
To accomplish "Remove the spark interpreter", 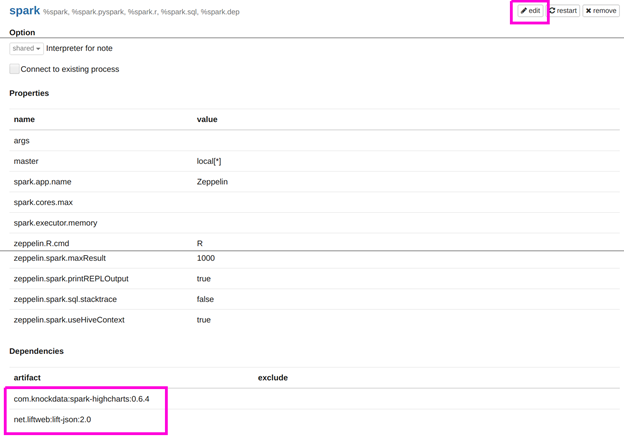I will (x=601, y=11).
